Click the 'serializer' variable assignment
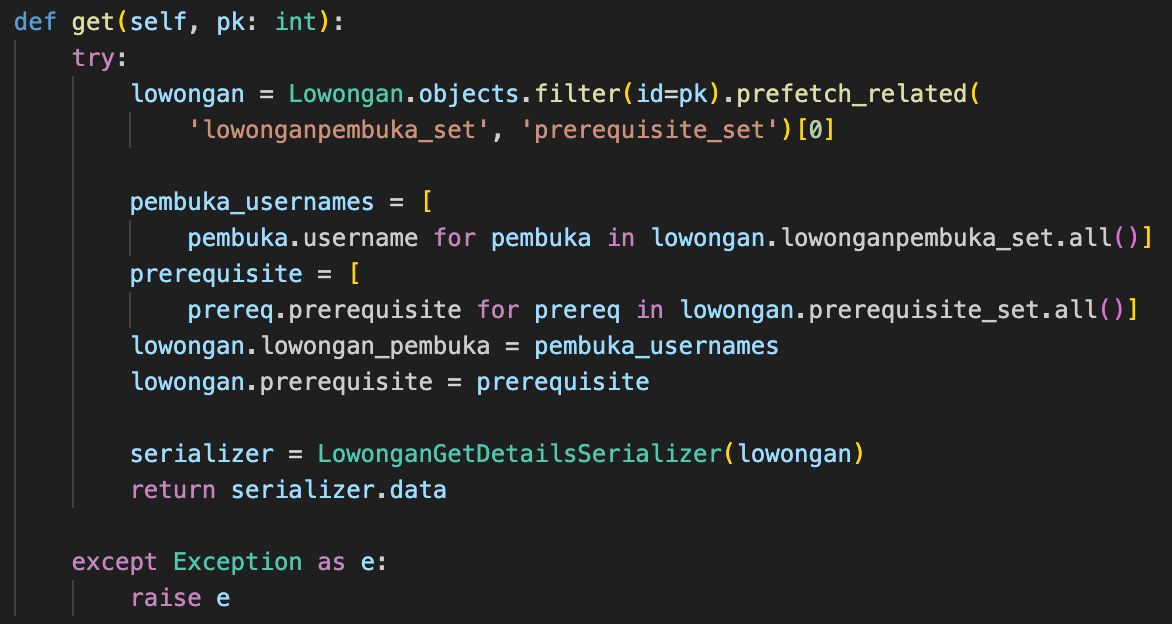 pos(202,454)
